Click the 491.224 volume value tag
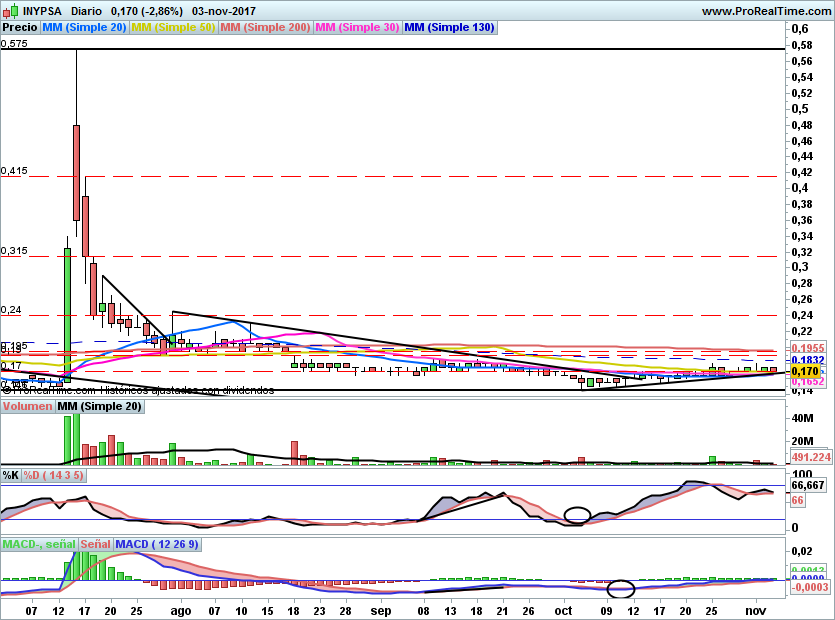This screenshot has height=620, width=835. (x=812, y=457)
